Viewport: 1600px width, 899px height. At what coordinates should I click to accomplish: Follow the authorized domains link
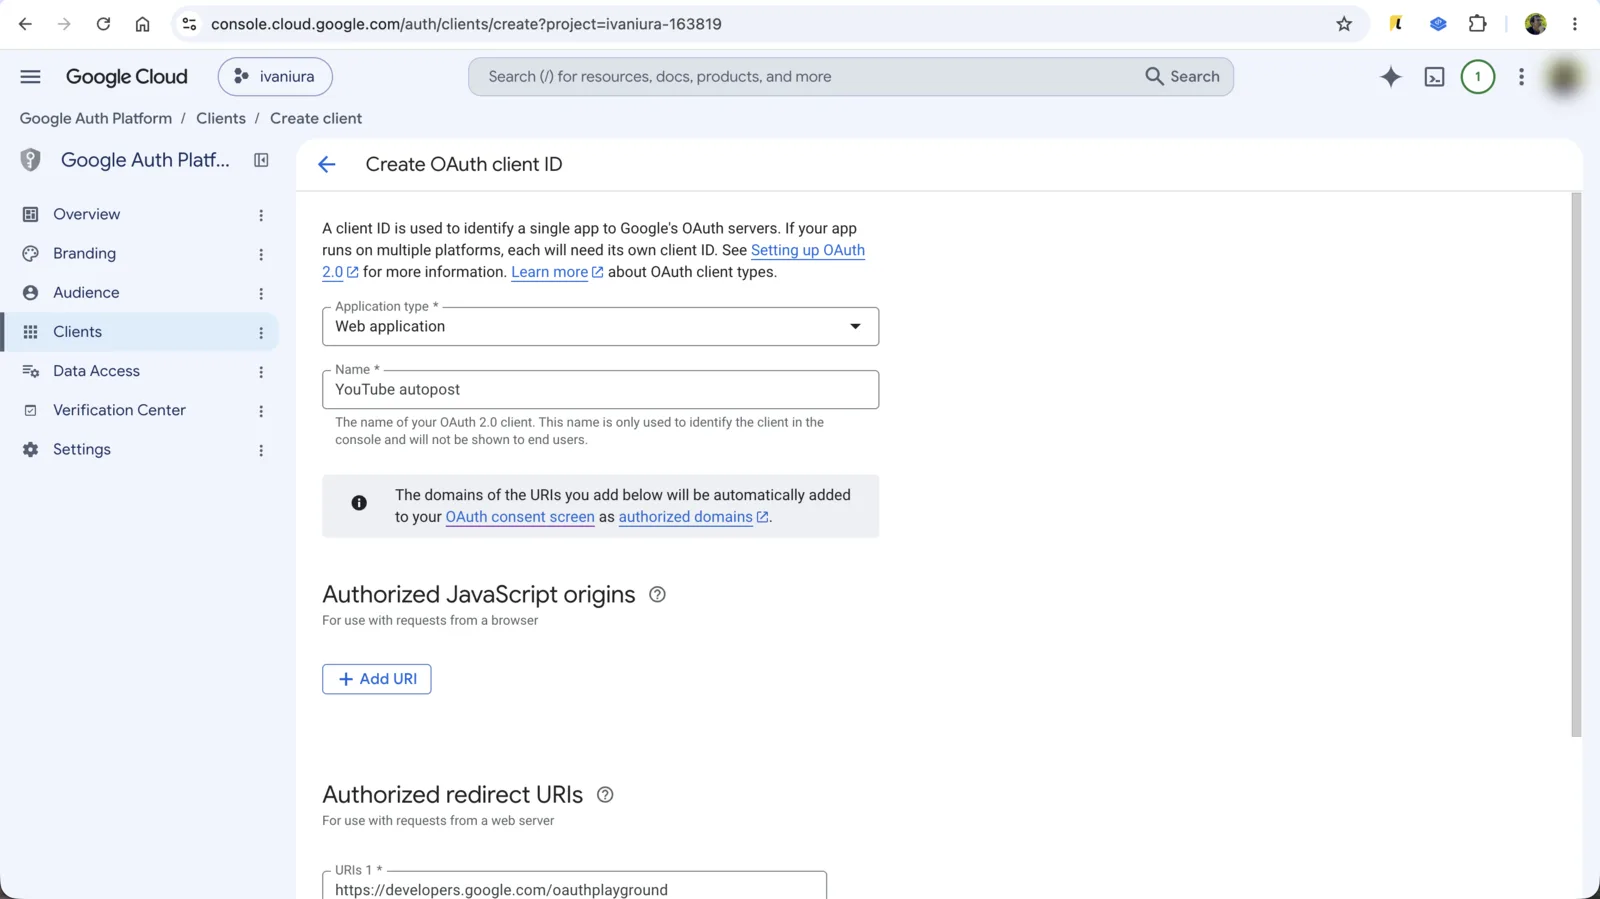click(x=693, y=517)
